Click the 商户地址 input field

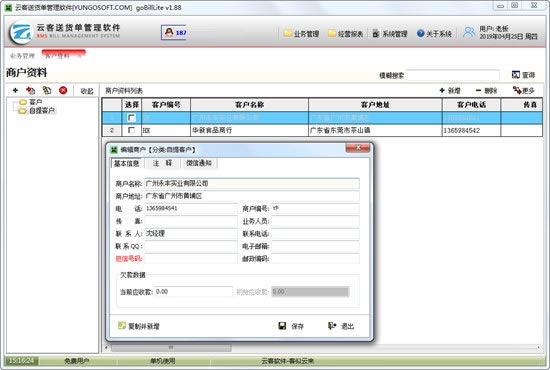[x=252, y=196]
